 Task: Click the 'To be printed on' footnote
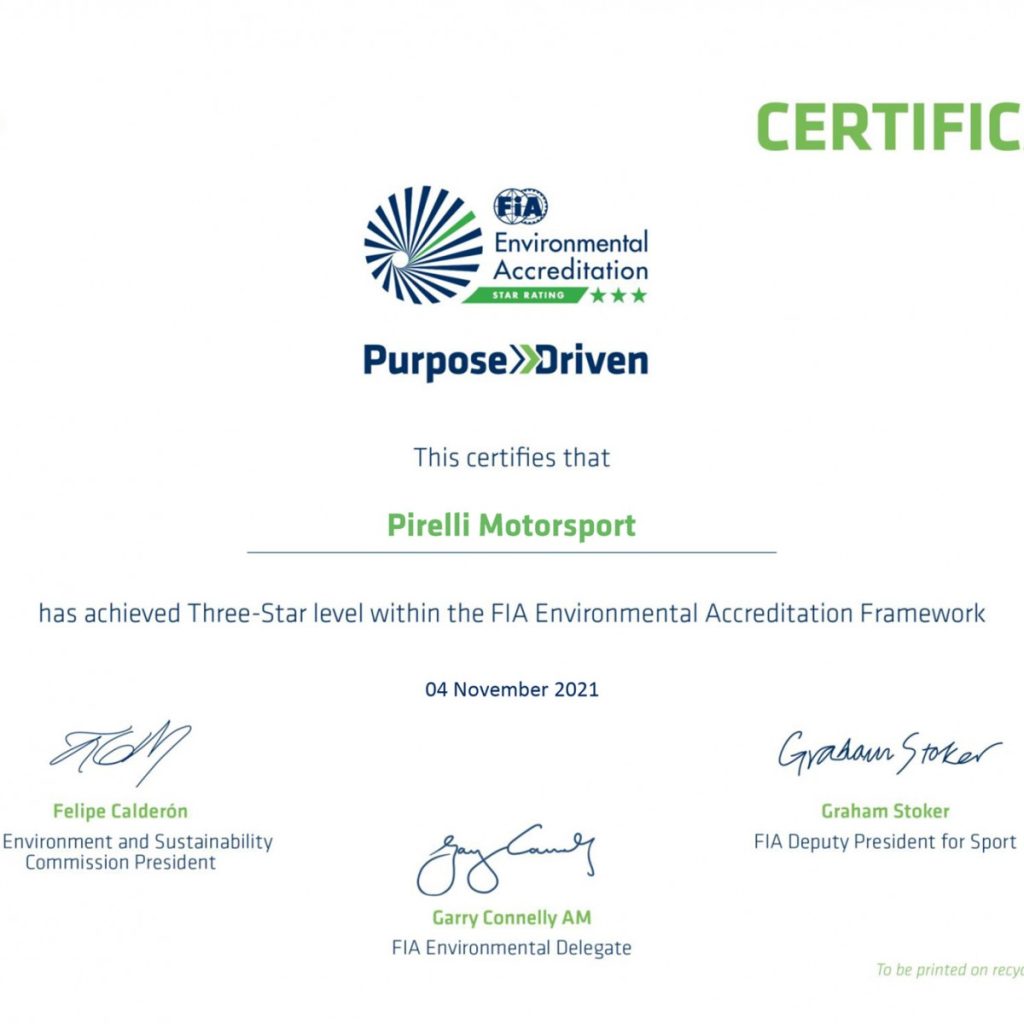pyautogui.click(x=950, y=970)
